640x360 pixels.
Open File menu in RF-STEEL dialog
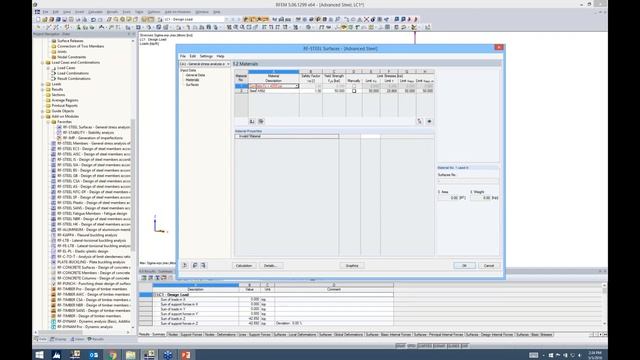point(183,56)
